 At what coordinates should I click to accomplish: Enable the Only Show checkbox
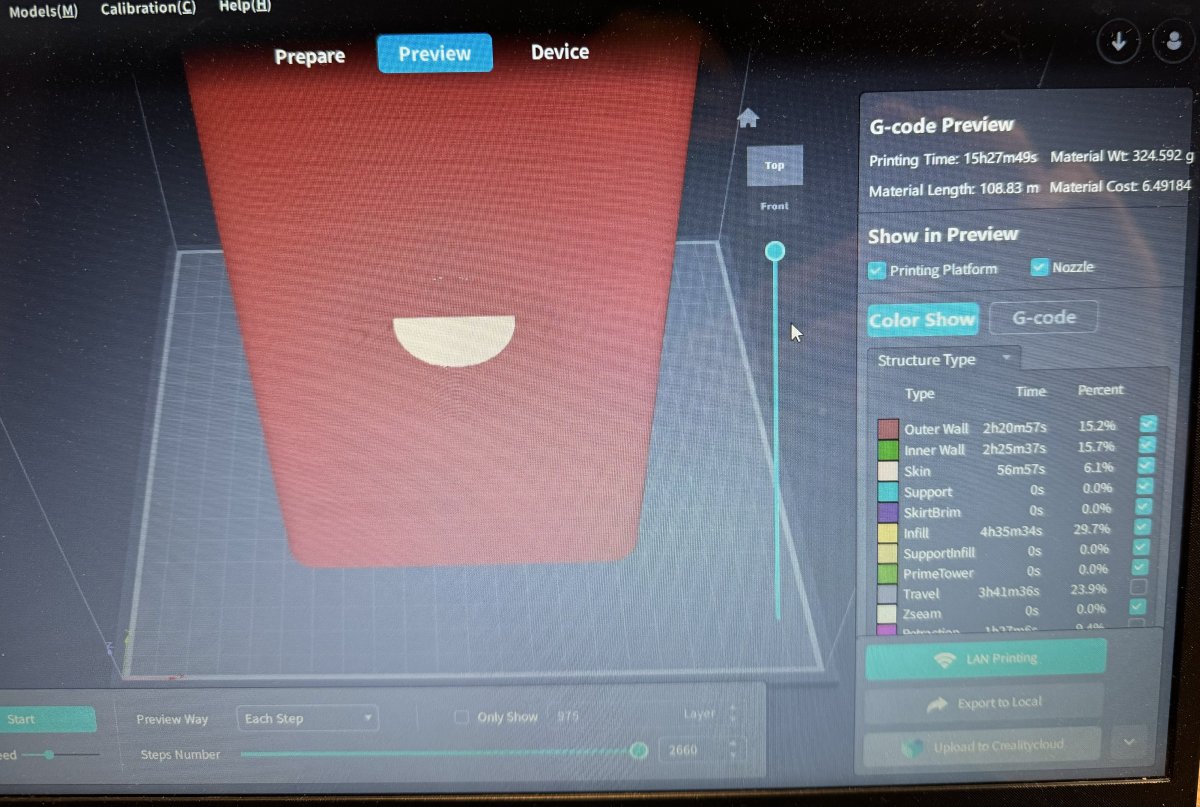pos(461,717)
